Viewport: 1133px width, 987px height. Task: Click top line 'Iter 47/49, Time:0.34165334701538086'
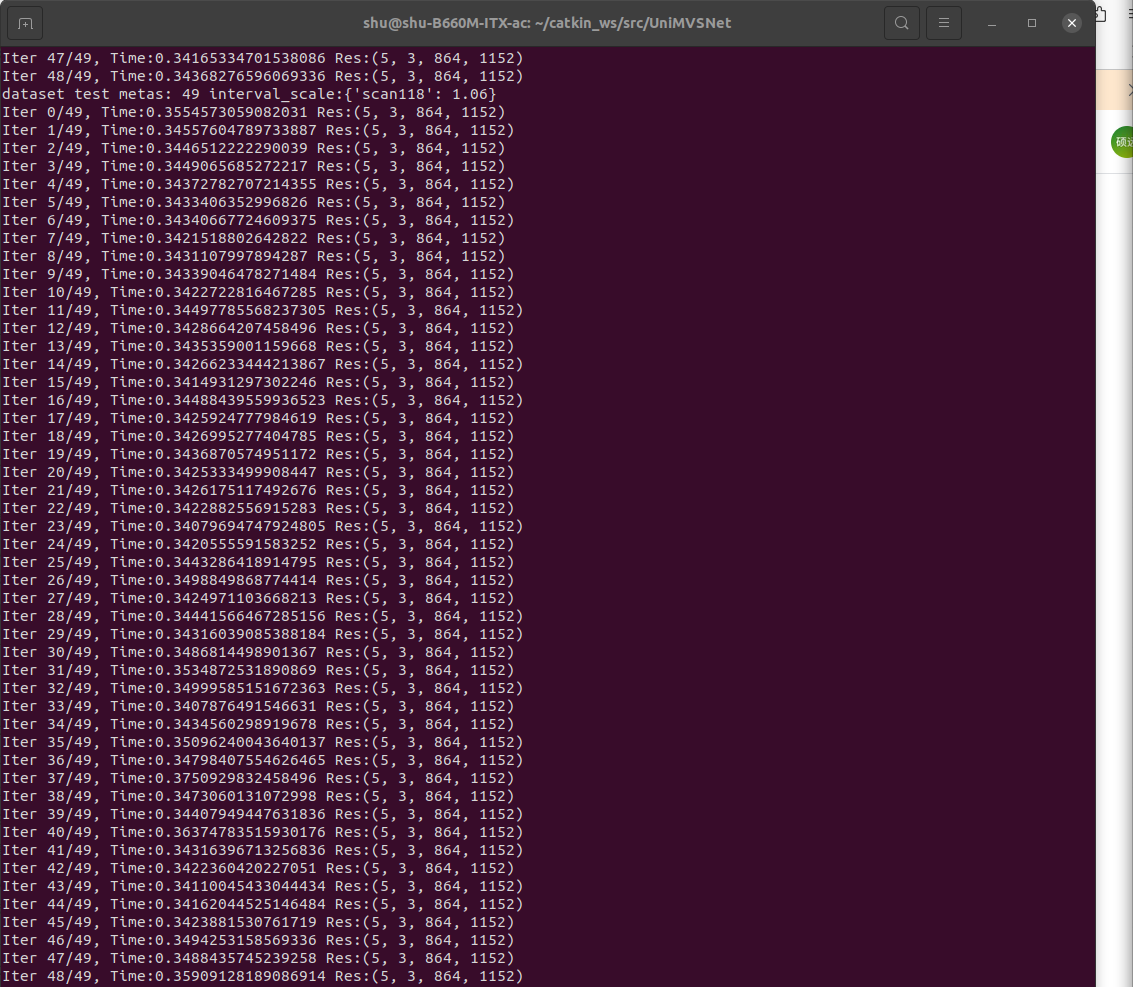click(262, 58)
